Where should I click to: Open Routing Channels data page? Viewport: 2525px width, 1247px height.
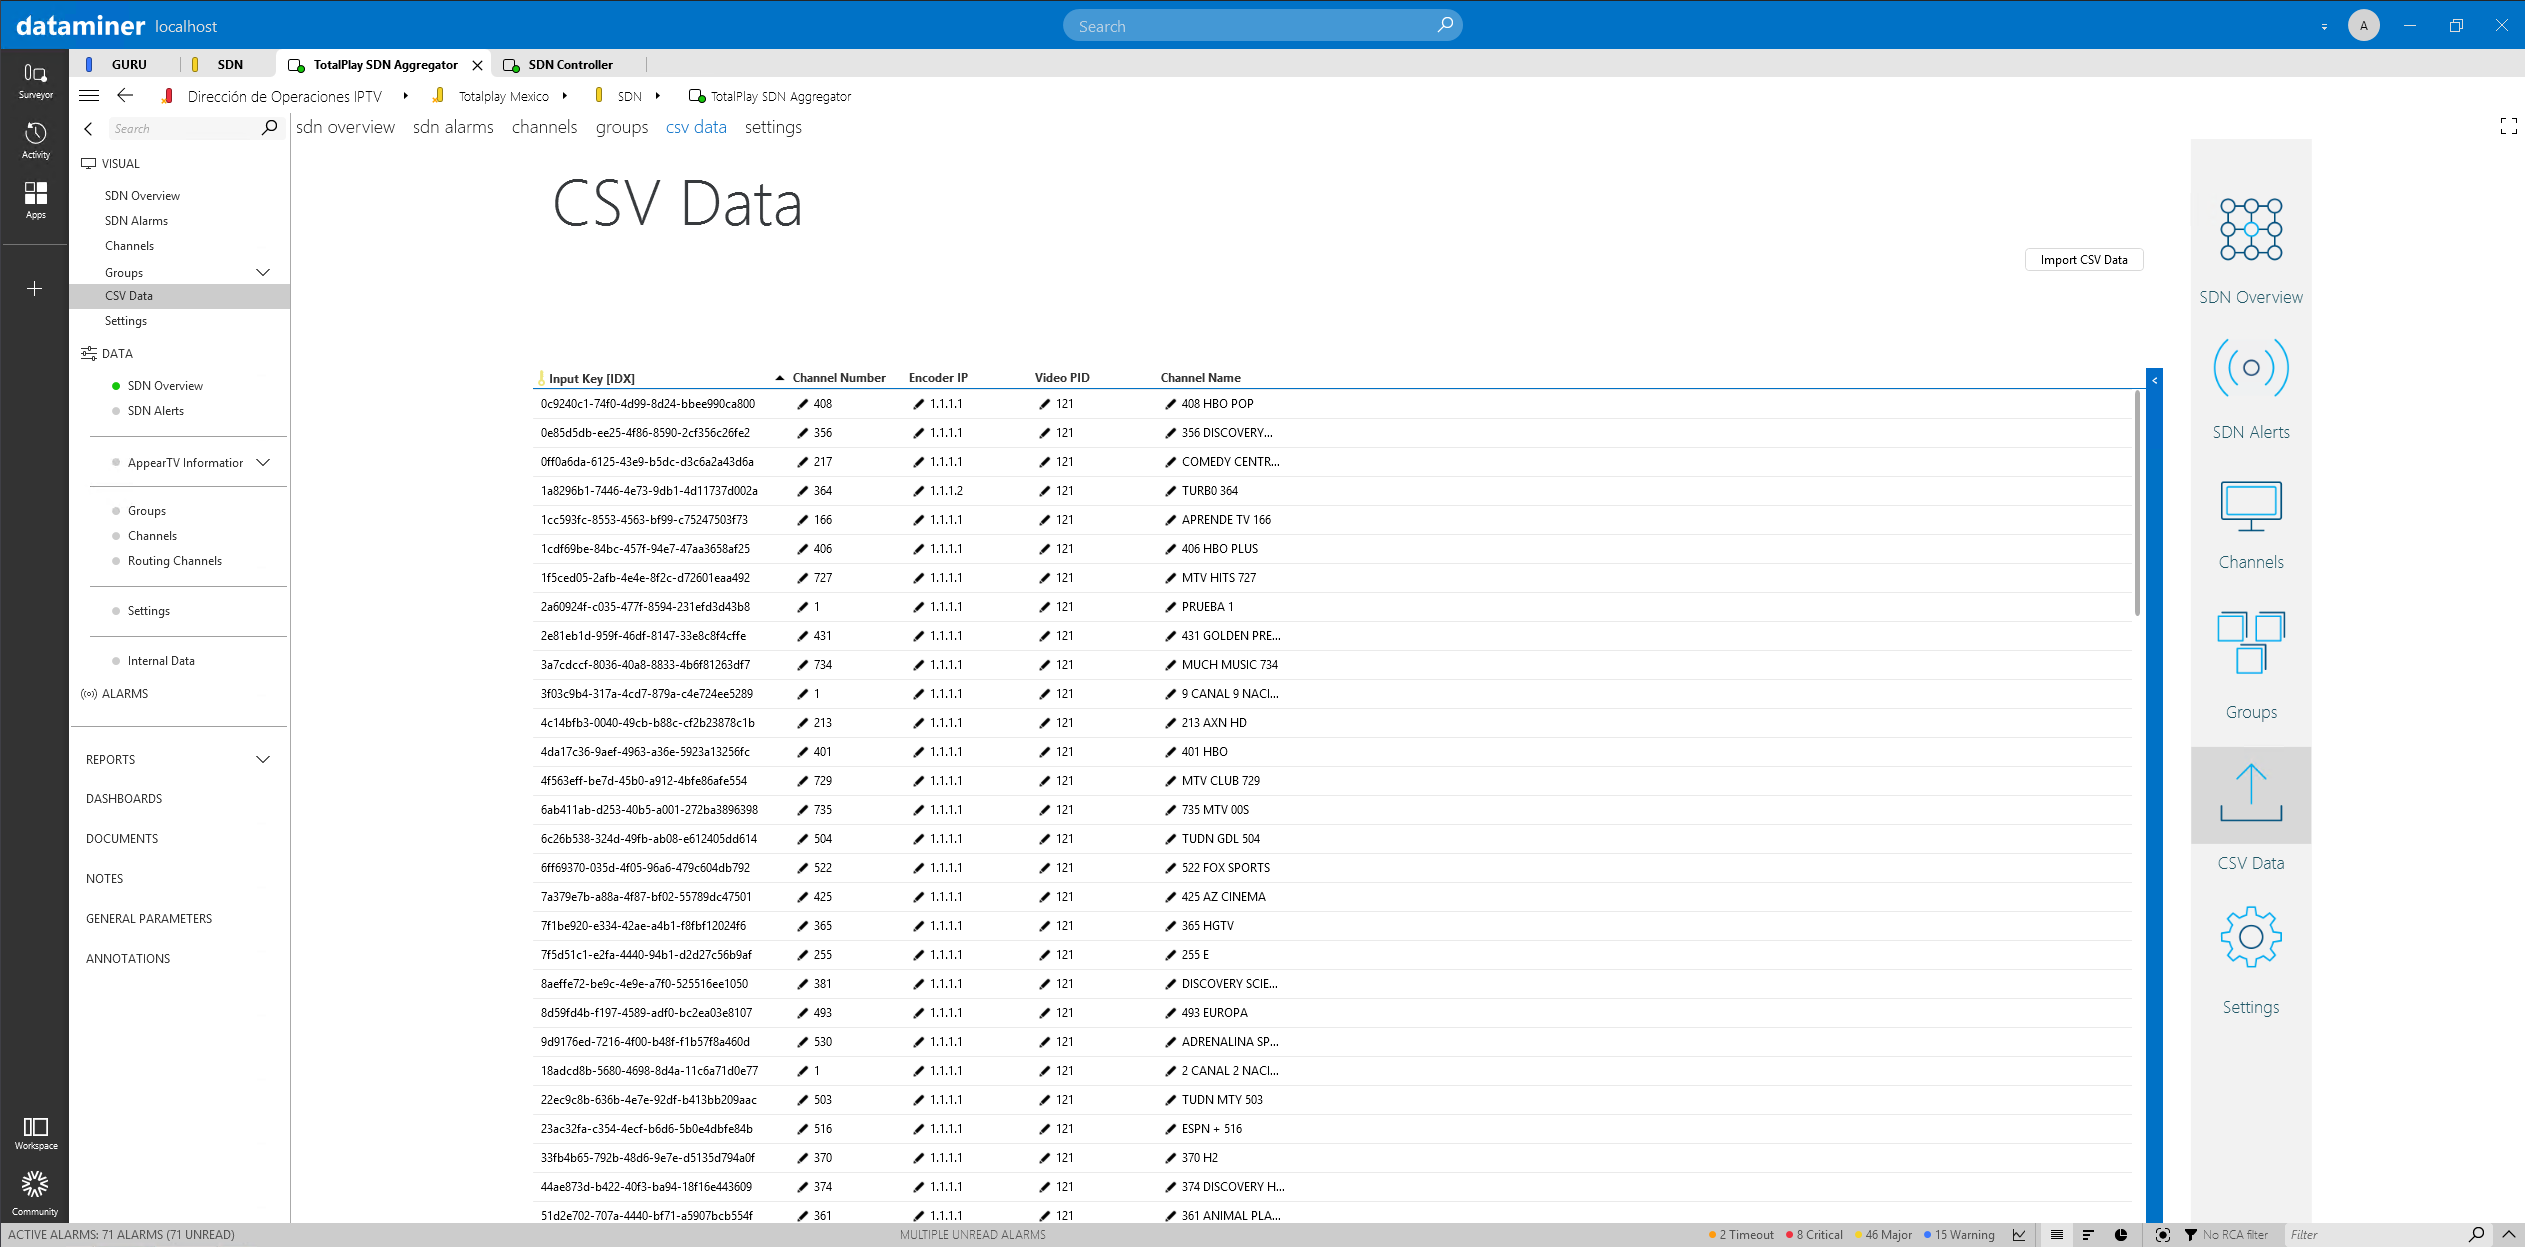coord(175,561)
